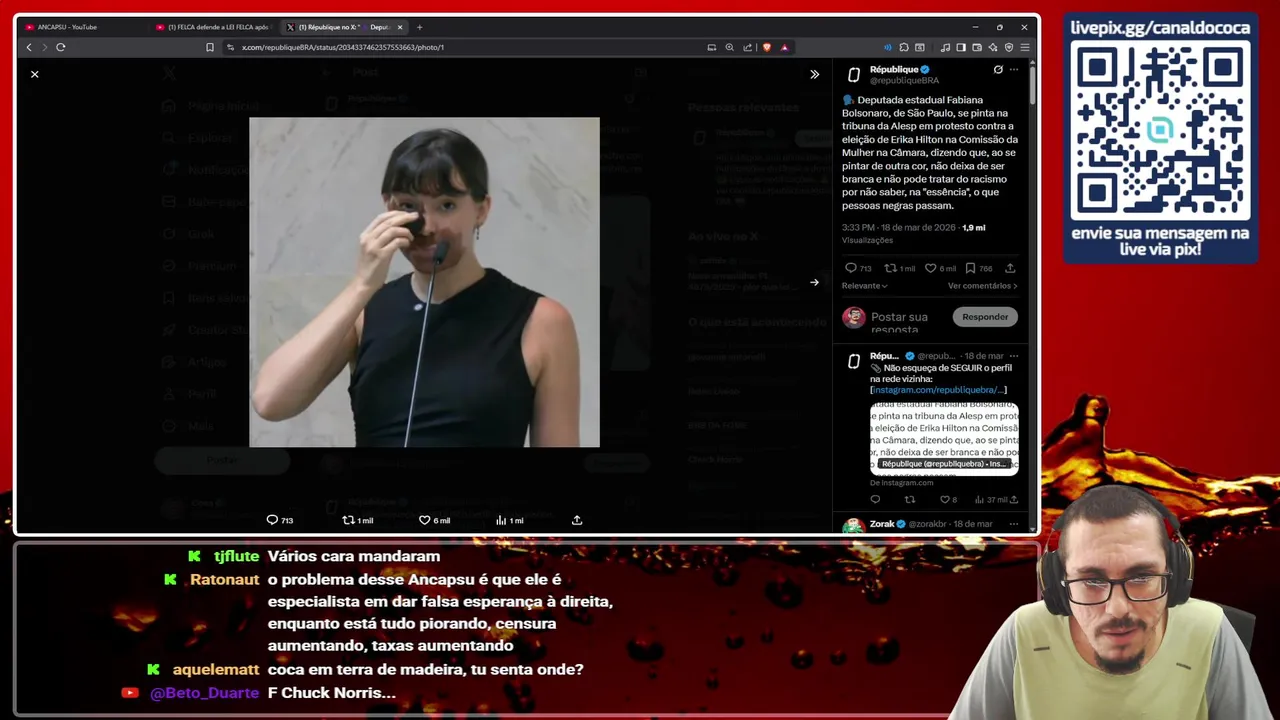
Task: Bookmark the post with the 766 bookmark icon
Action: click(970, 268)
